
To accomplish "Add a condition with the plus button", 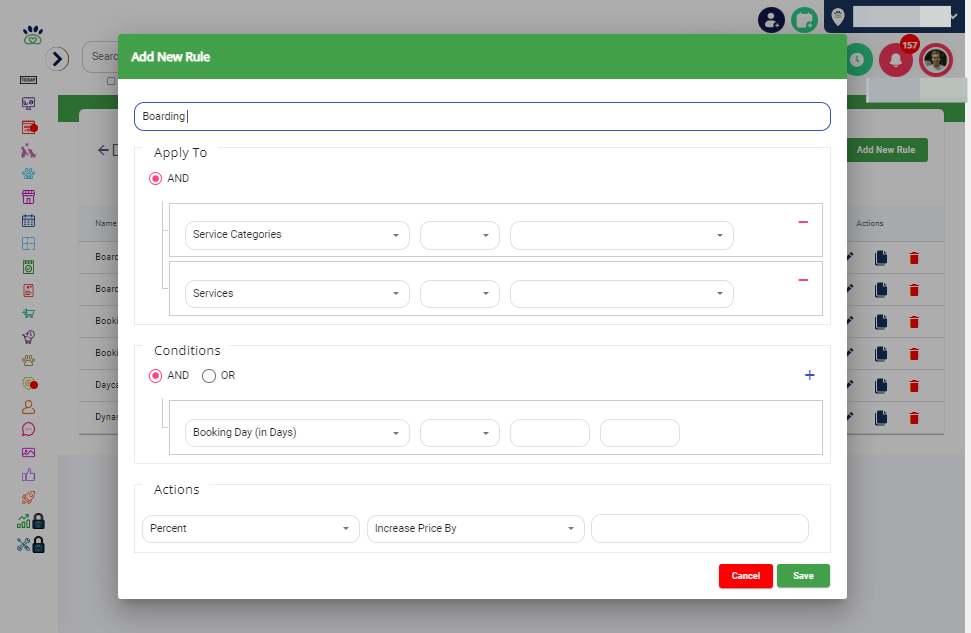I will pyautogui.click(x=809, y=375).
